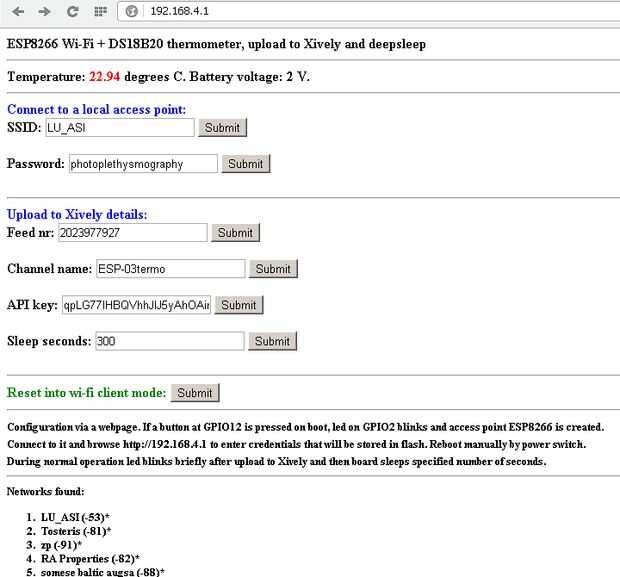Submit Reset into wi-fi client mode

coord(195,393)
